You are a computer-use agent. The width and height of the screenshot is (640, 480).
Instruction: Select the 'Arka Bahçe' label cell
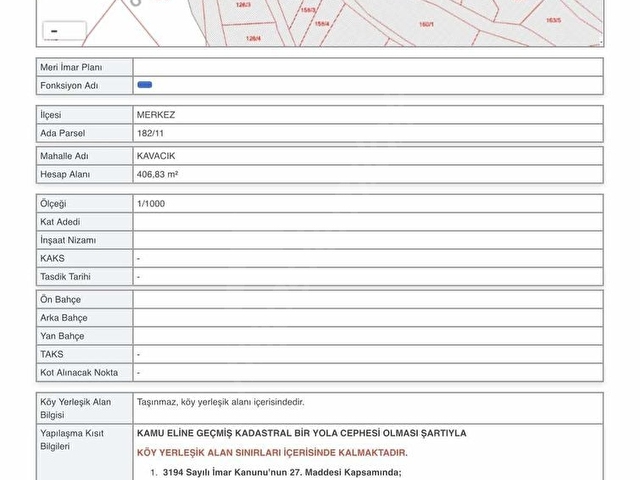click(x=84, y=318)
